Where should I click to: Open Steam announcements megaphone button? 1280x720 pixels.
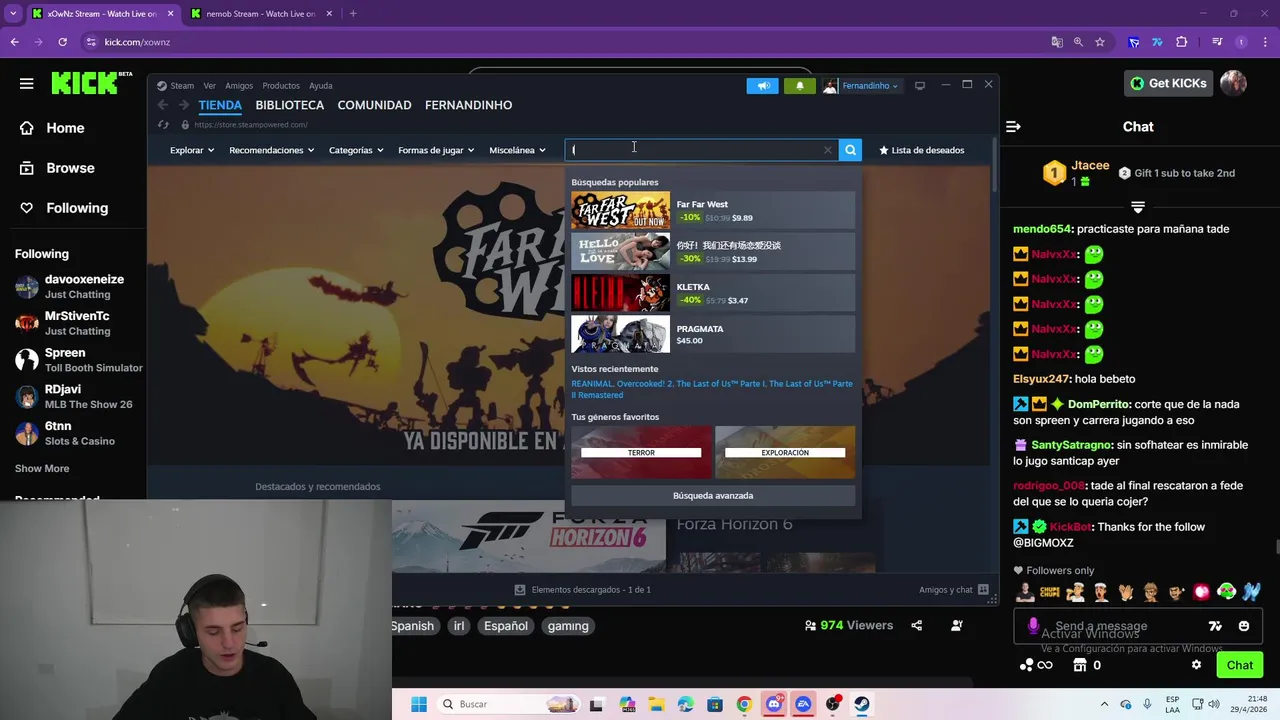tap(763, 86)
